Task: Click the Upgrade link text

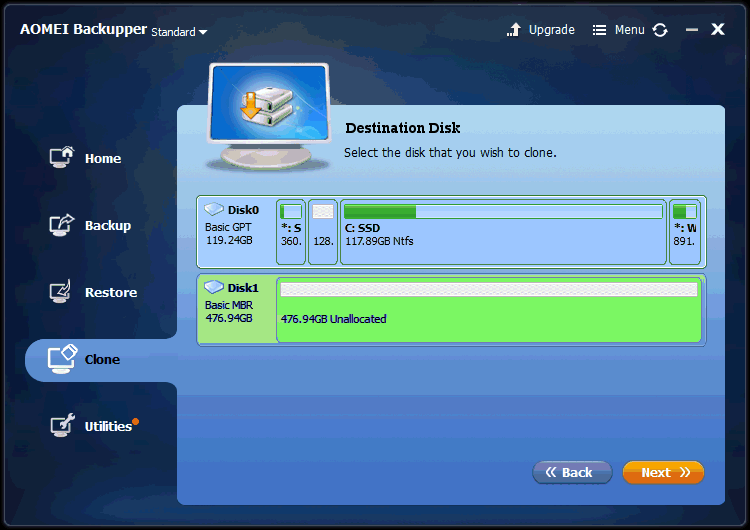Action: (551, 30)
